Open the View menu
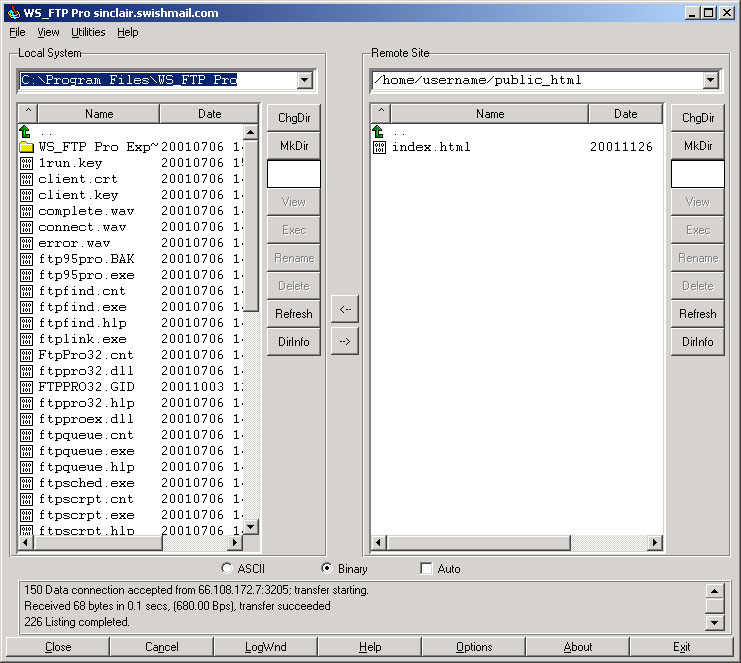The image size is (741, 663). 48,32
